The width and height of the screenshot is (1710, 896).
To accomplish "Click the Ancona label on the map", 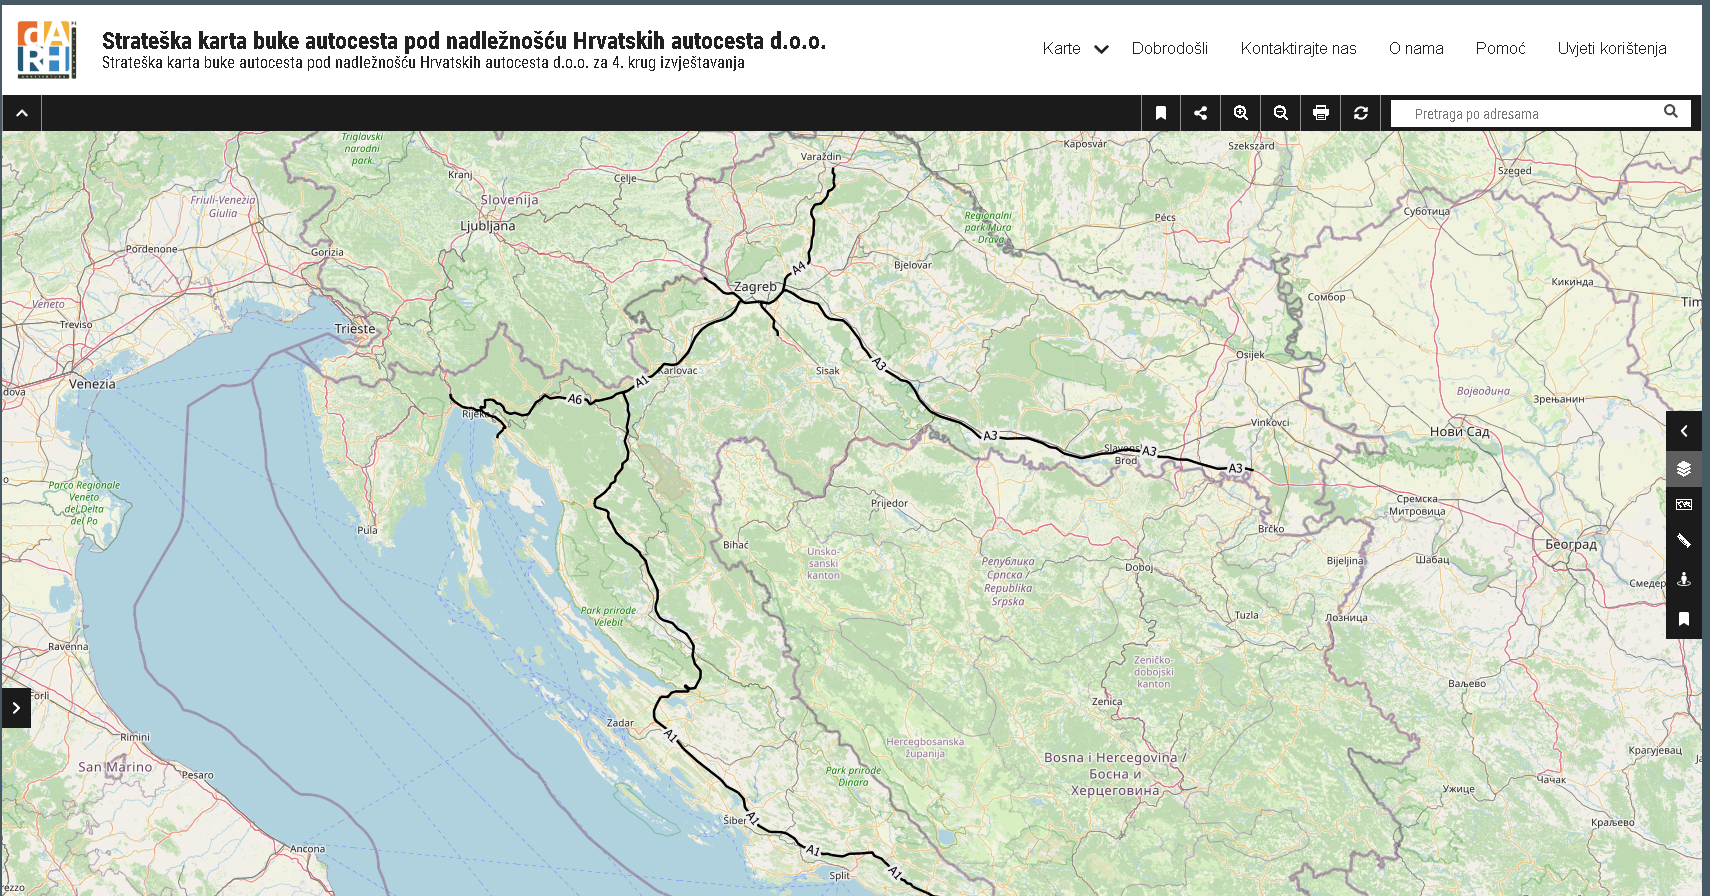I will (307, 849).
